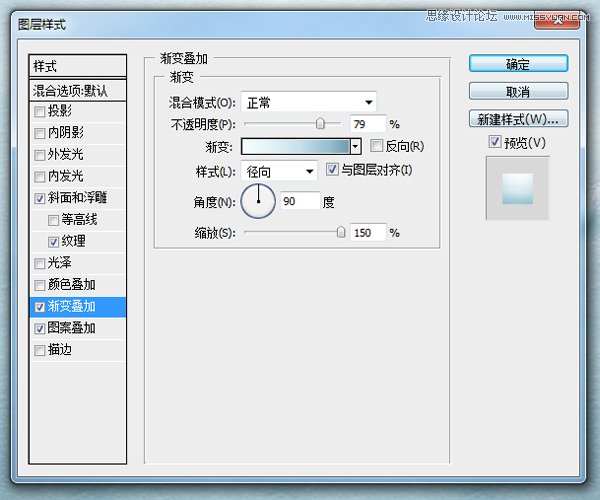This screenshot has height=500, width=600.
Task: Uncheck the 图案叠加 checkbox
Action: pyautogui.click(x=40, y=328)
